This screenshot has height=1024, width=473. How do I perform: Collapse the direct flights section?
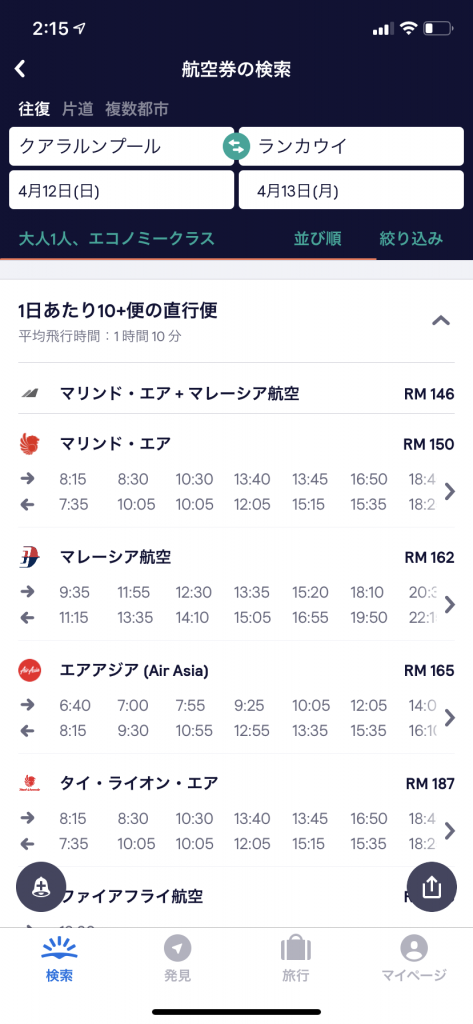click(x=441, y=321)
